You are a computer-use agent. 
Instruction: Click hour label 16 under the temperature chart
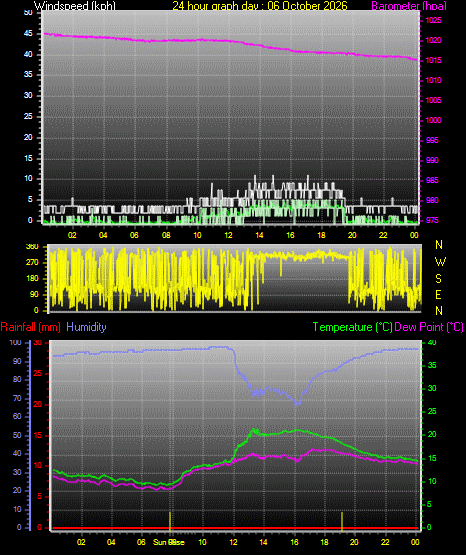294,542
